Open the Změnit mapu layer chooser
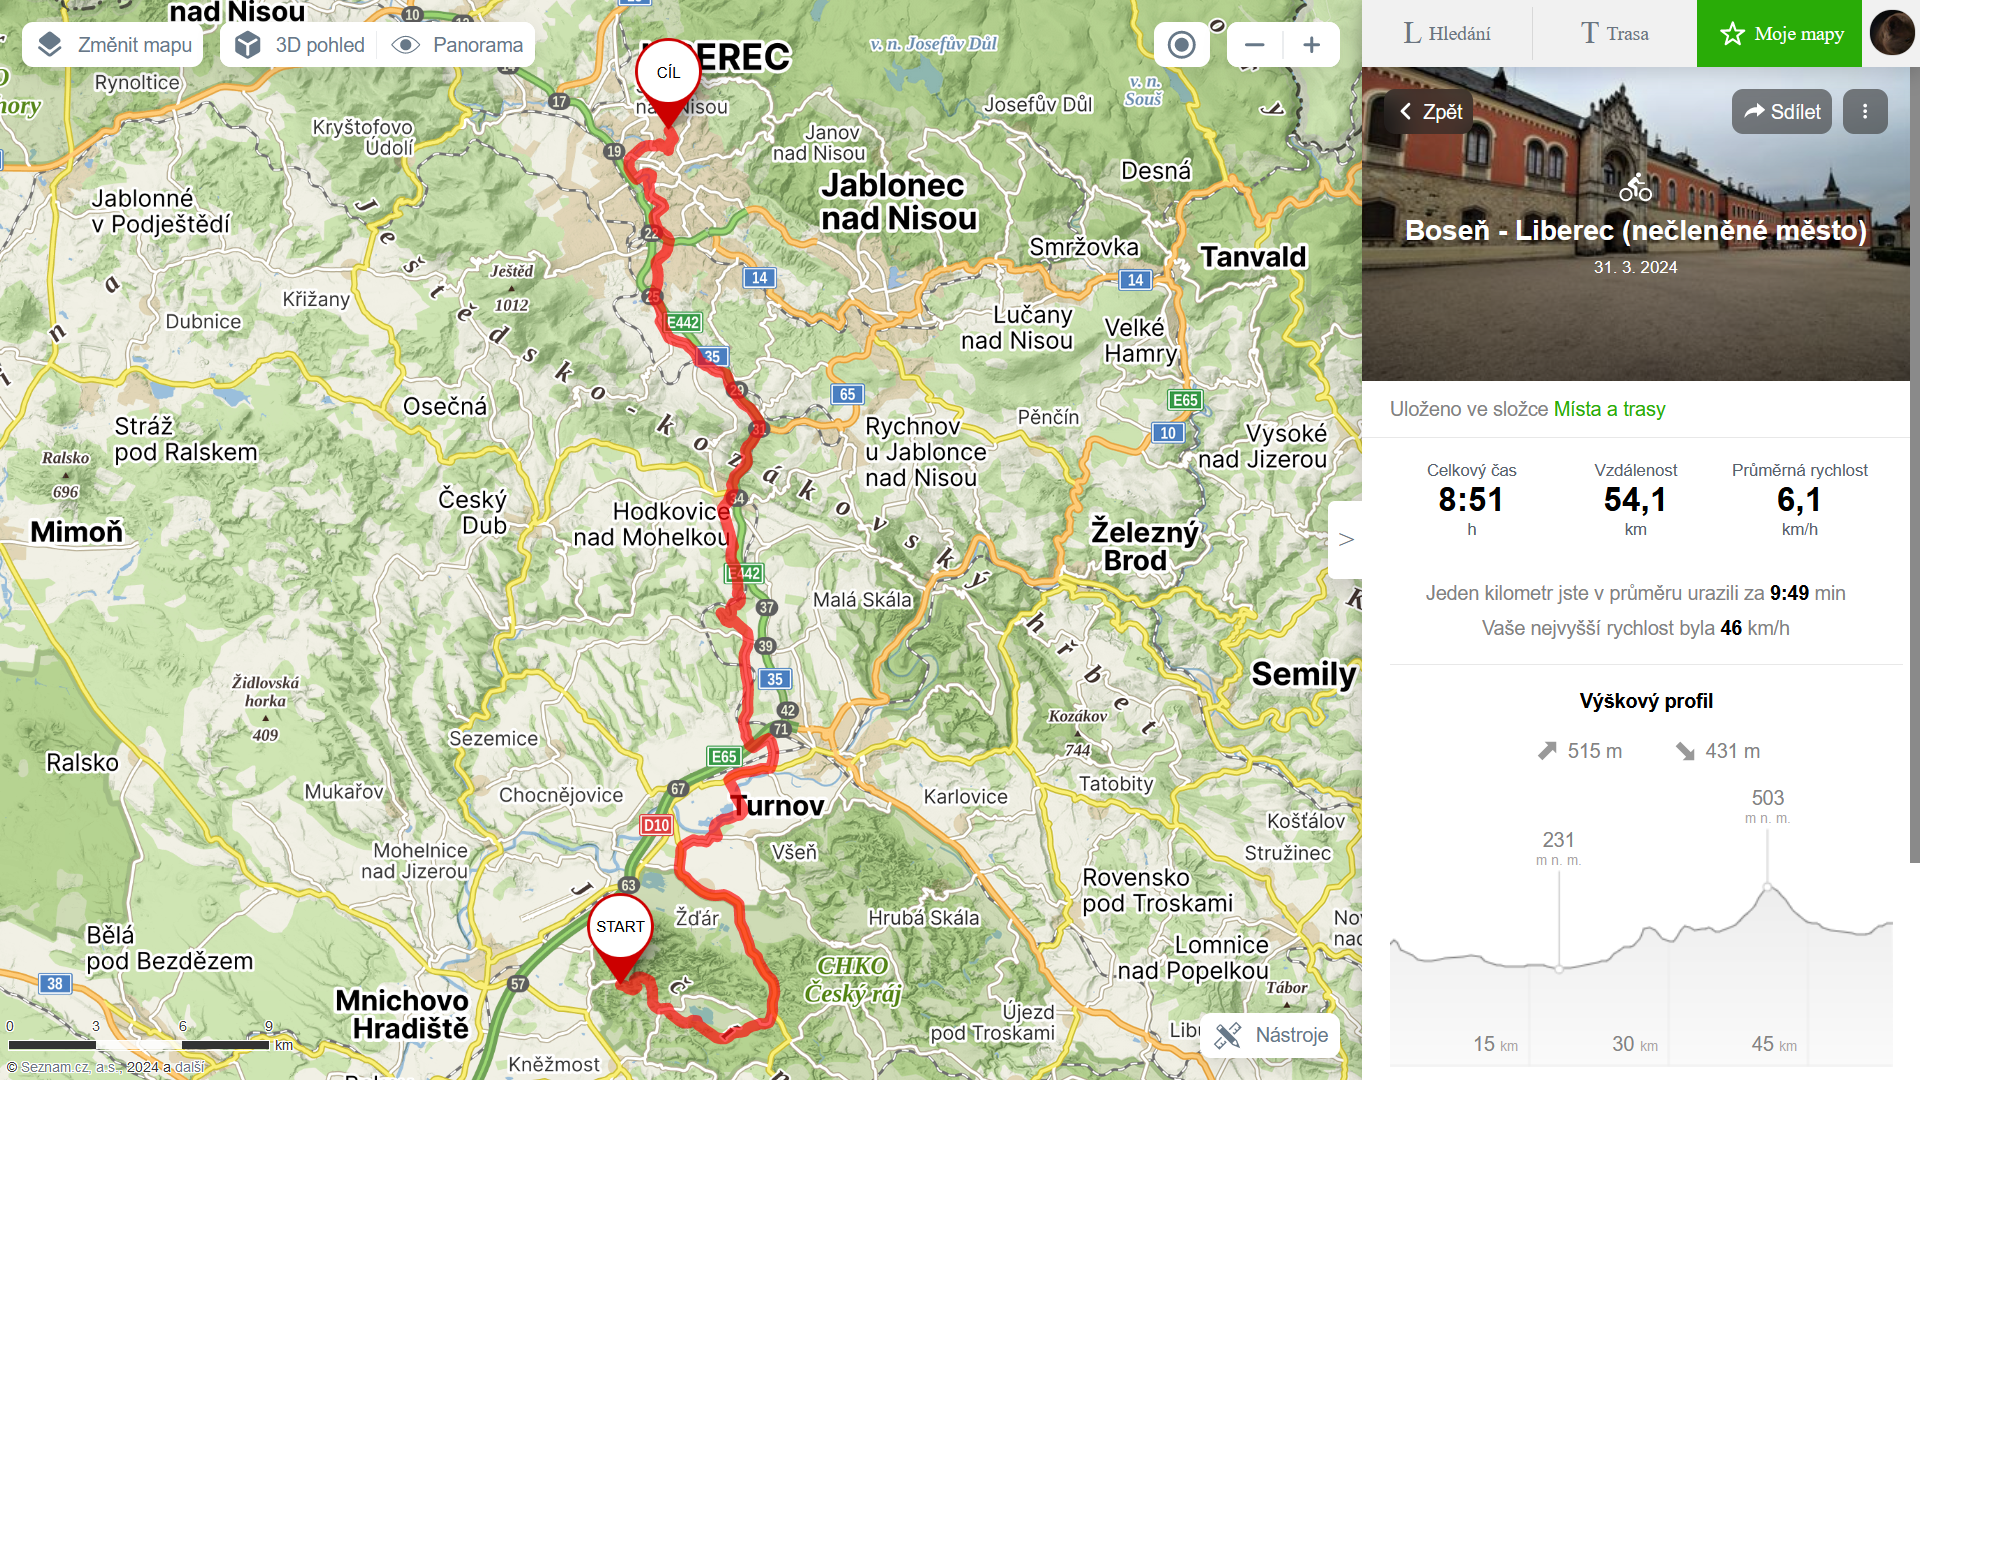The height and width of the screenshot is (1548, 2004). coord(113,45)
